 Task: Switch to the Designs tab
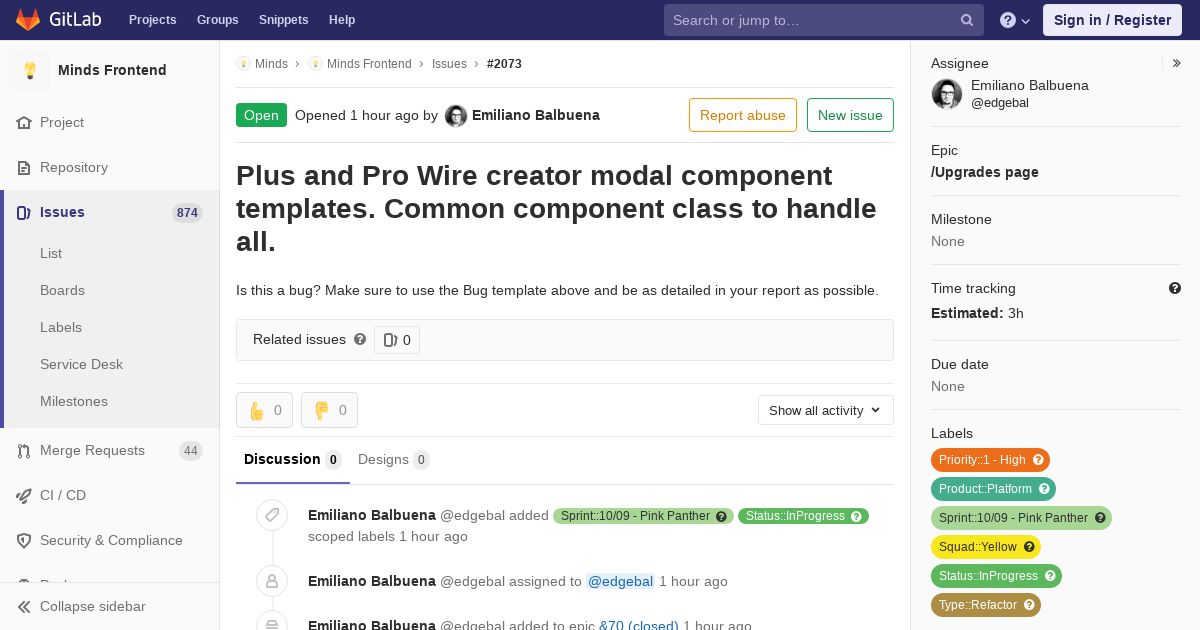394,460
